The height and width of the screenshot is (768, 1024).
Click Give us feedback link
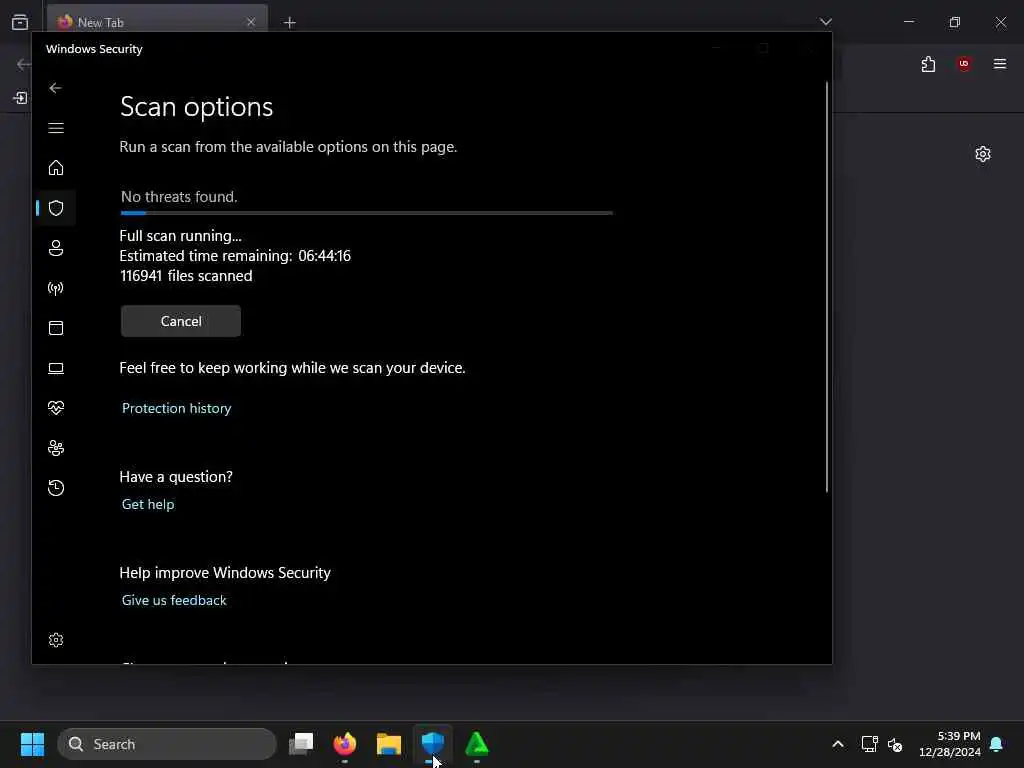(174, 600)
